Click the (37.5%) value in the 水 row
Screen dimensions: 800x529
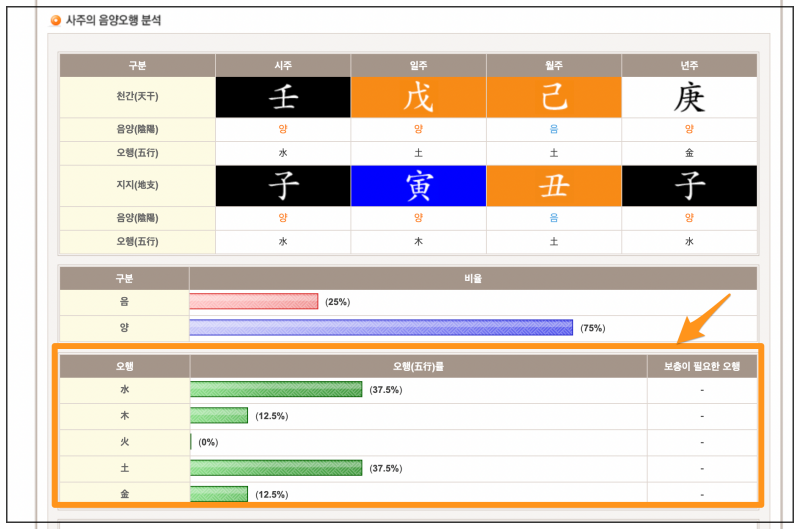[386, 390]
